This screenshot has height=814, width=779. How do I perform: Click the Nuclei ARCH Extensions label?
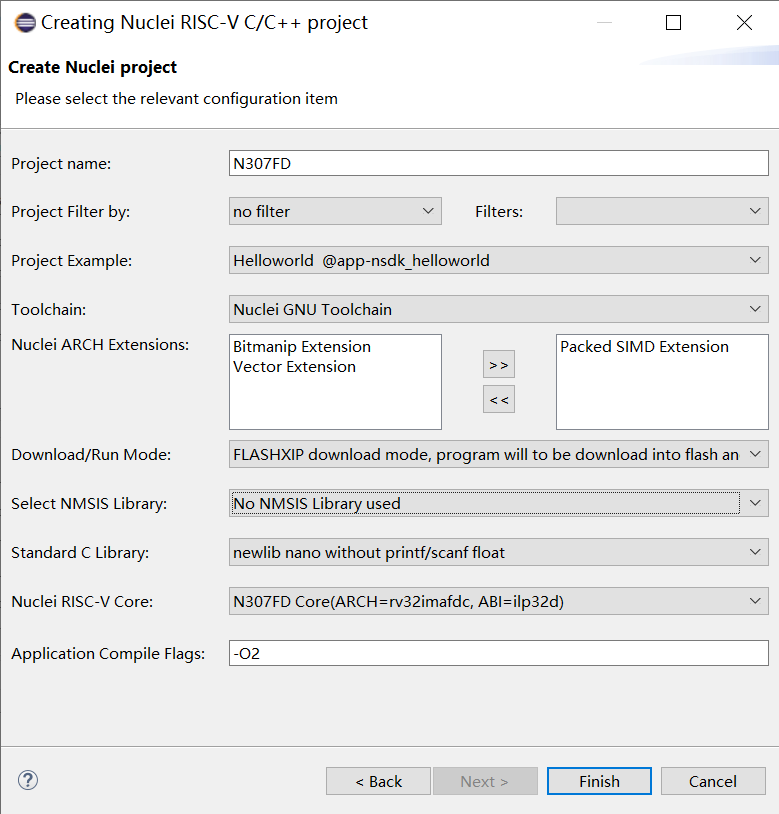coord(100,344)
